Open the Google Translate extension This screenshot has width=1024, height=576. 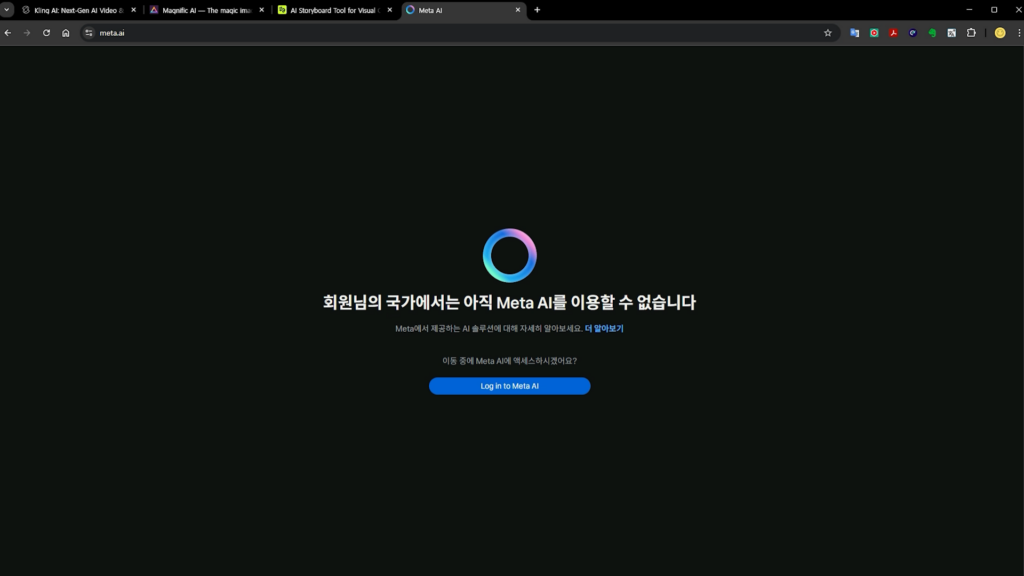[x=854, y=33]
